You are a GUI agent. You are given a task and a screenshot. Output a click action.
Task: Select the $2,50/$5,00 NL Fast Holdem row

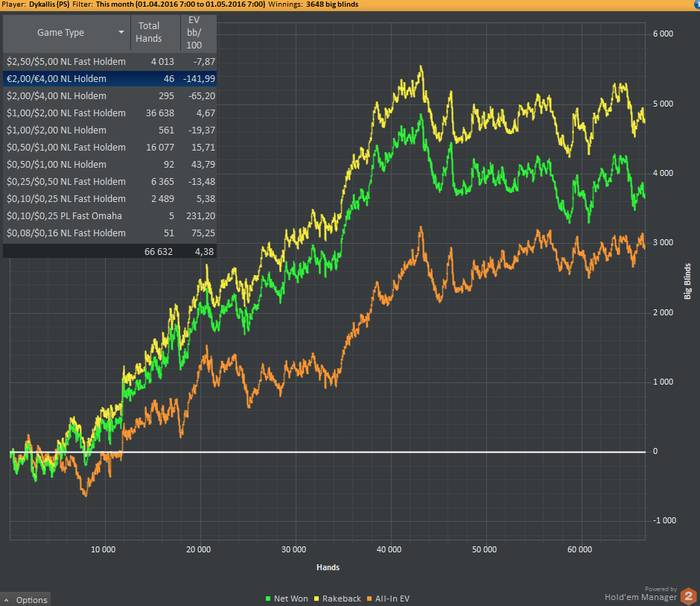[110, 62]
